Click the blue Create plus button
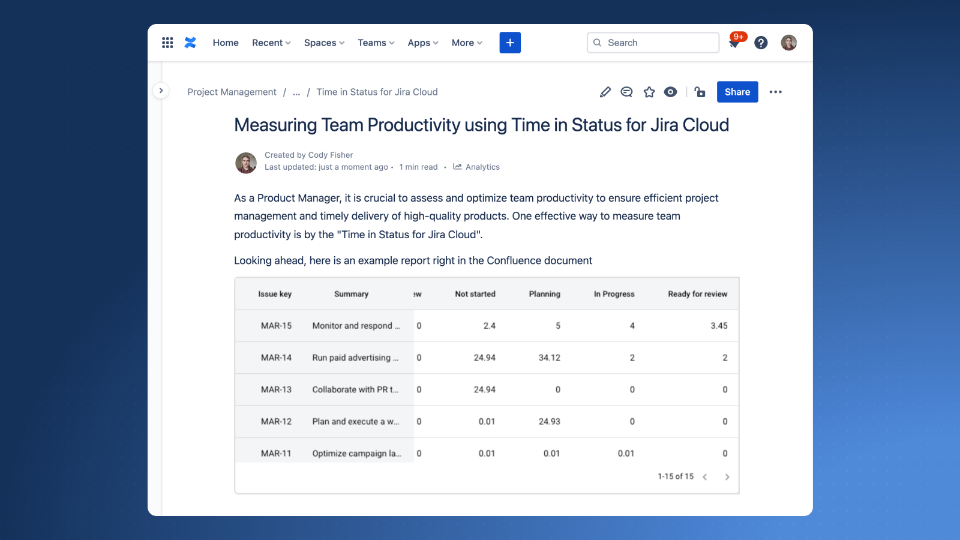 tap(510, 42)
